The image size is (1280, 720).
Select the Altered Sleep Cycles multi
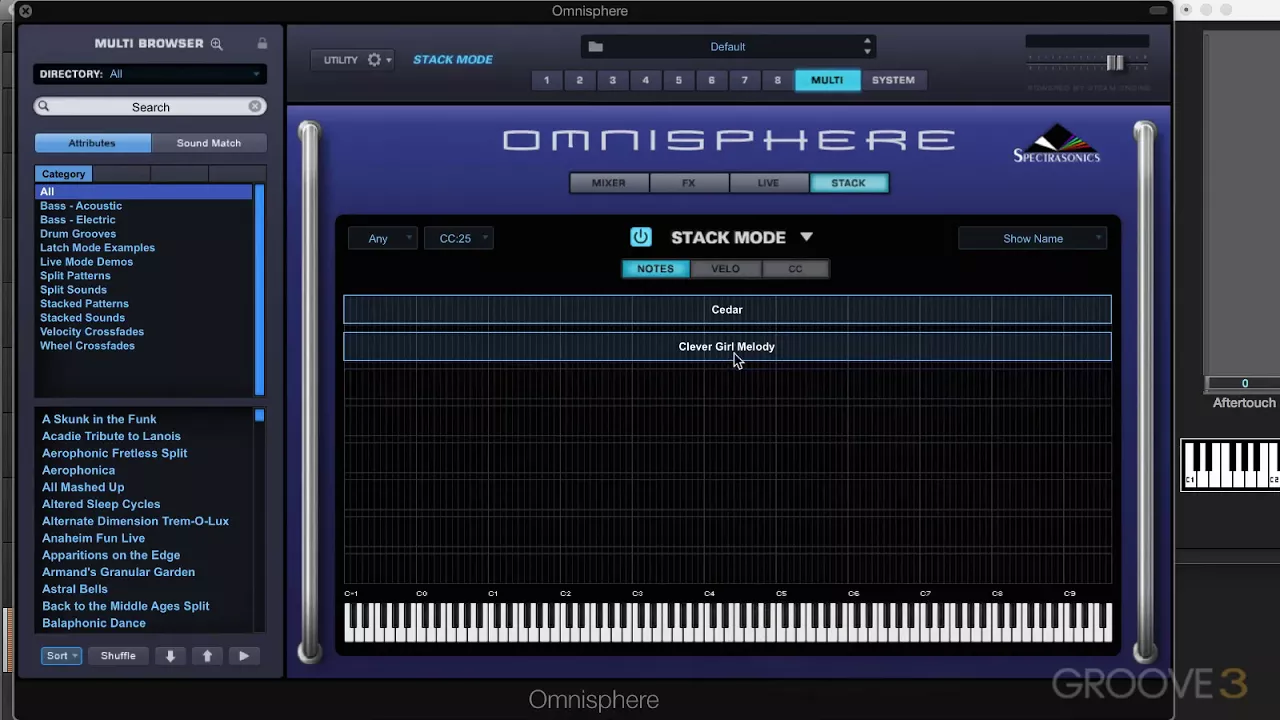click(101, 504)
